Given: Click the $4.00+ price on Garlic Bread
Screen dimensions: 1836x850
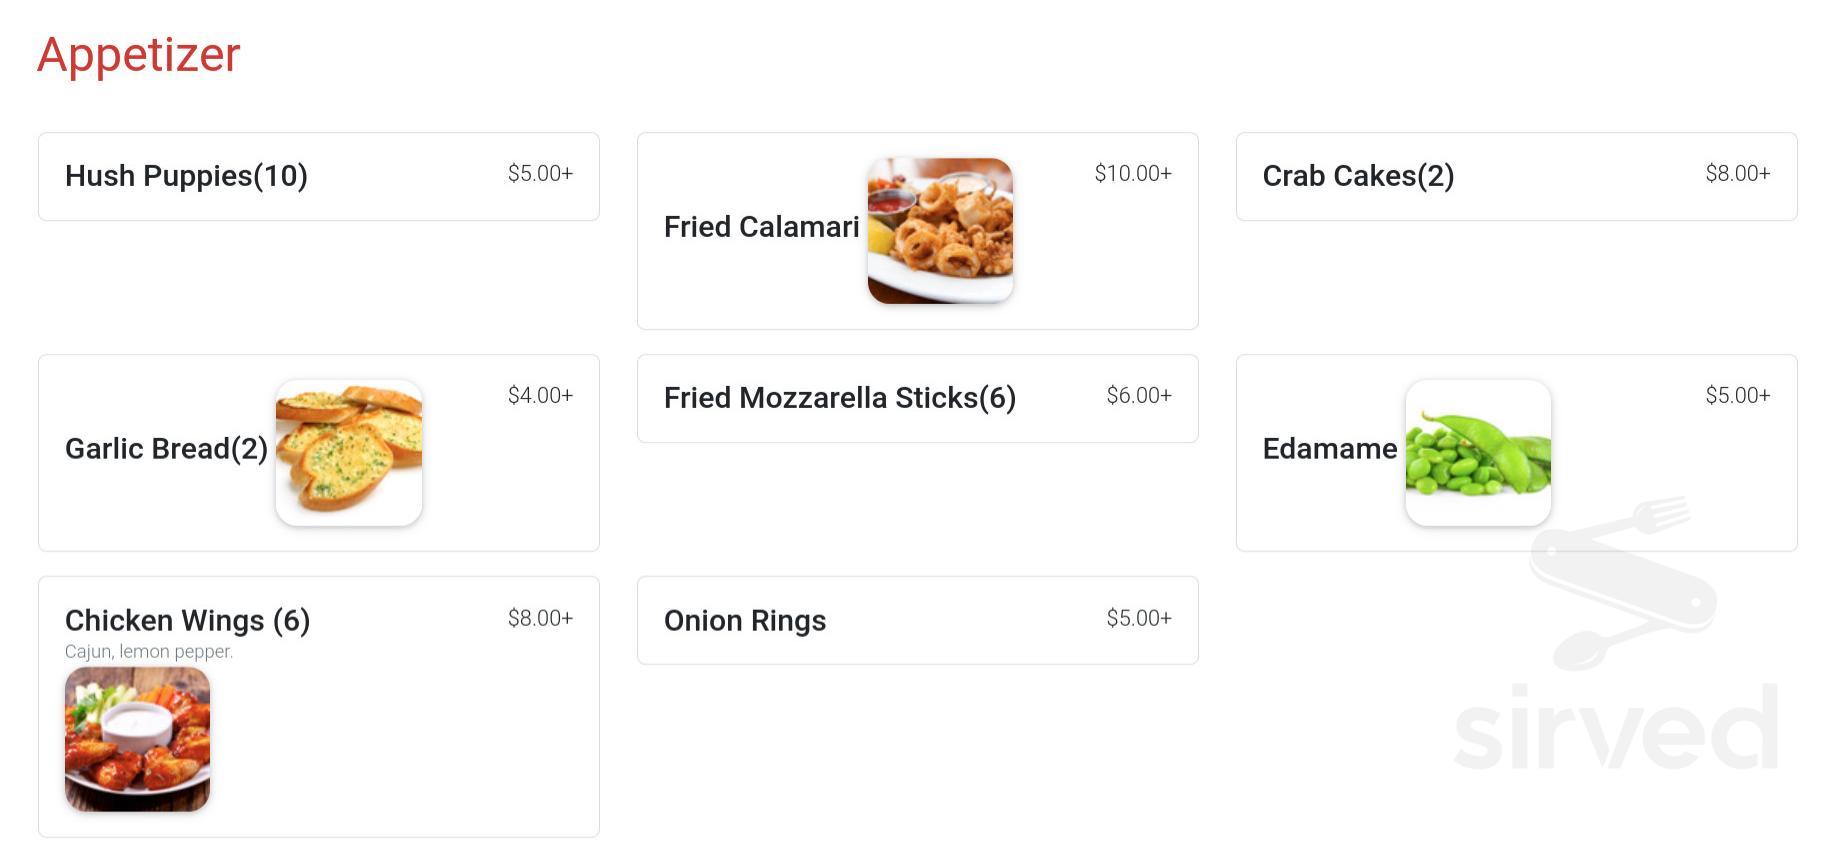Looking at the screenshot, I should (540, 395).
